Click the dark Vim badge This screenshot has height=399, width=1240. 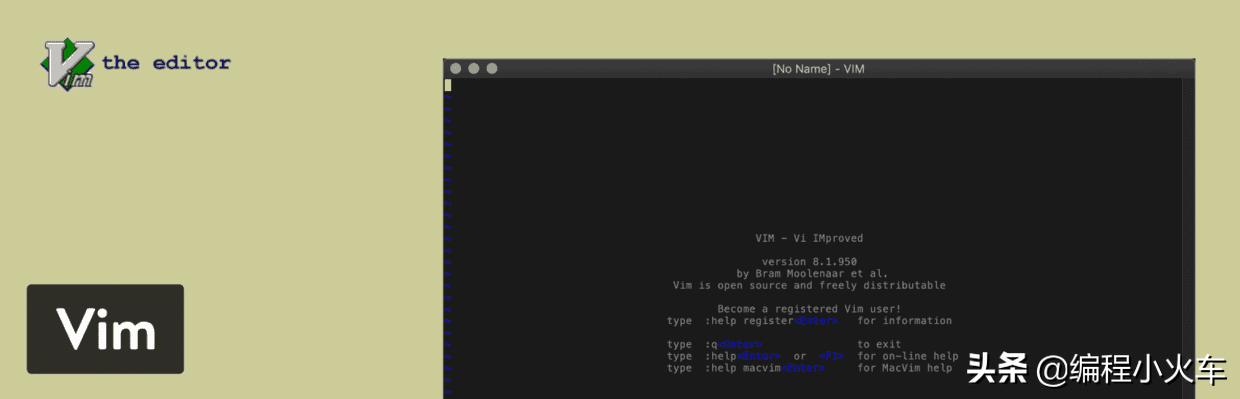pos(105,329)
